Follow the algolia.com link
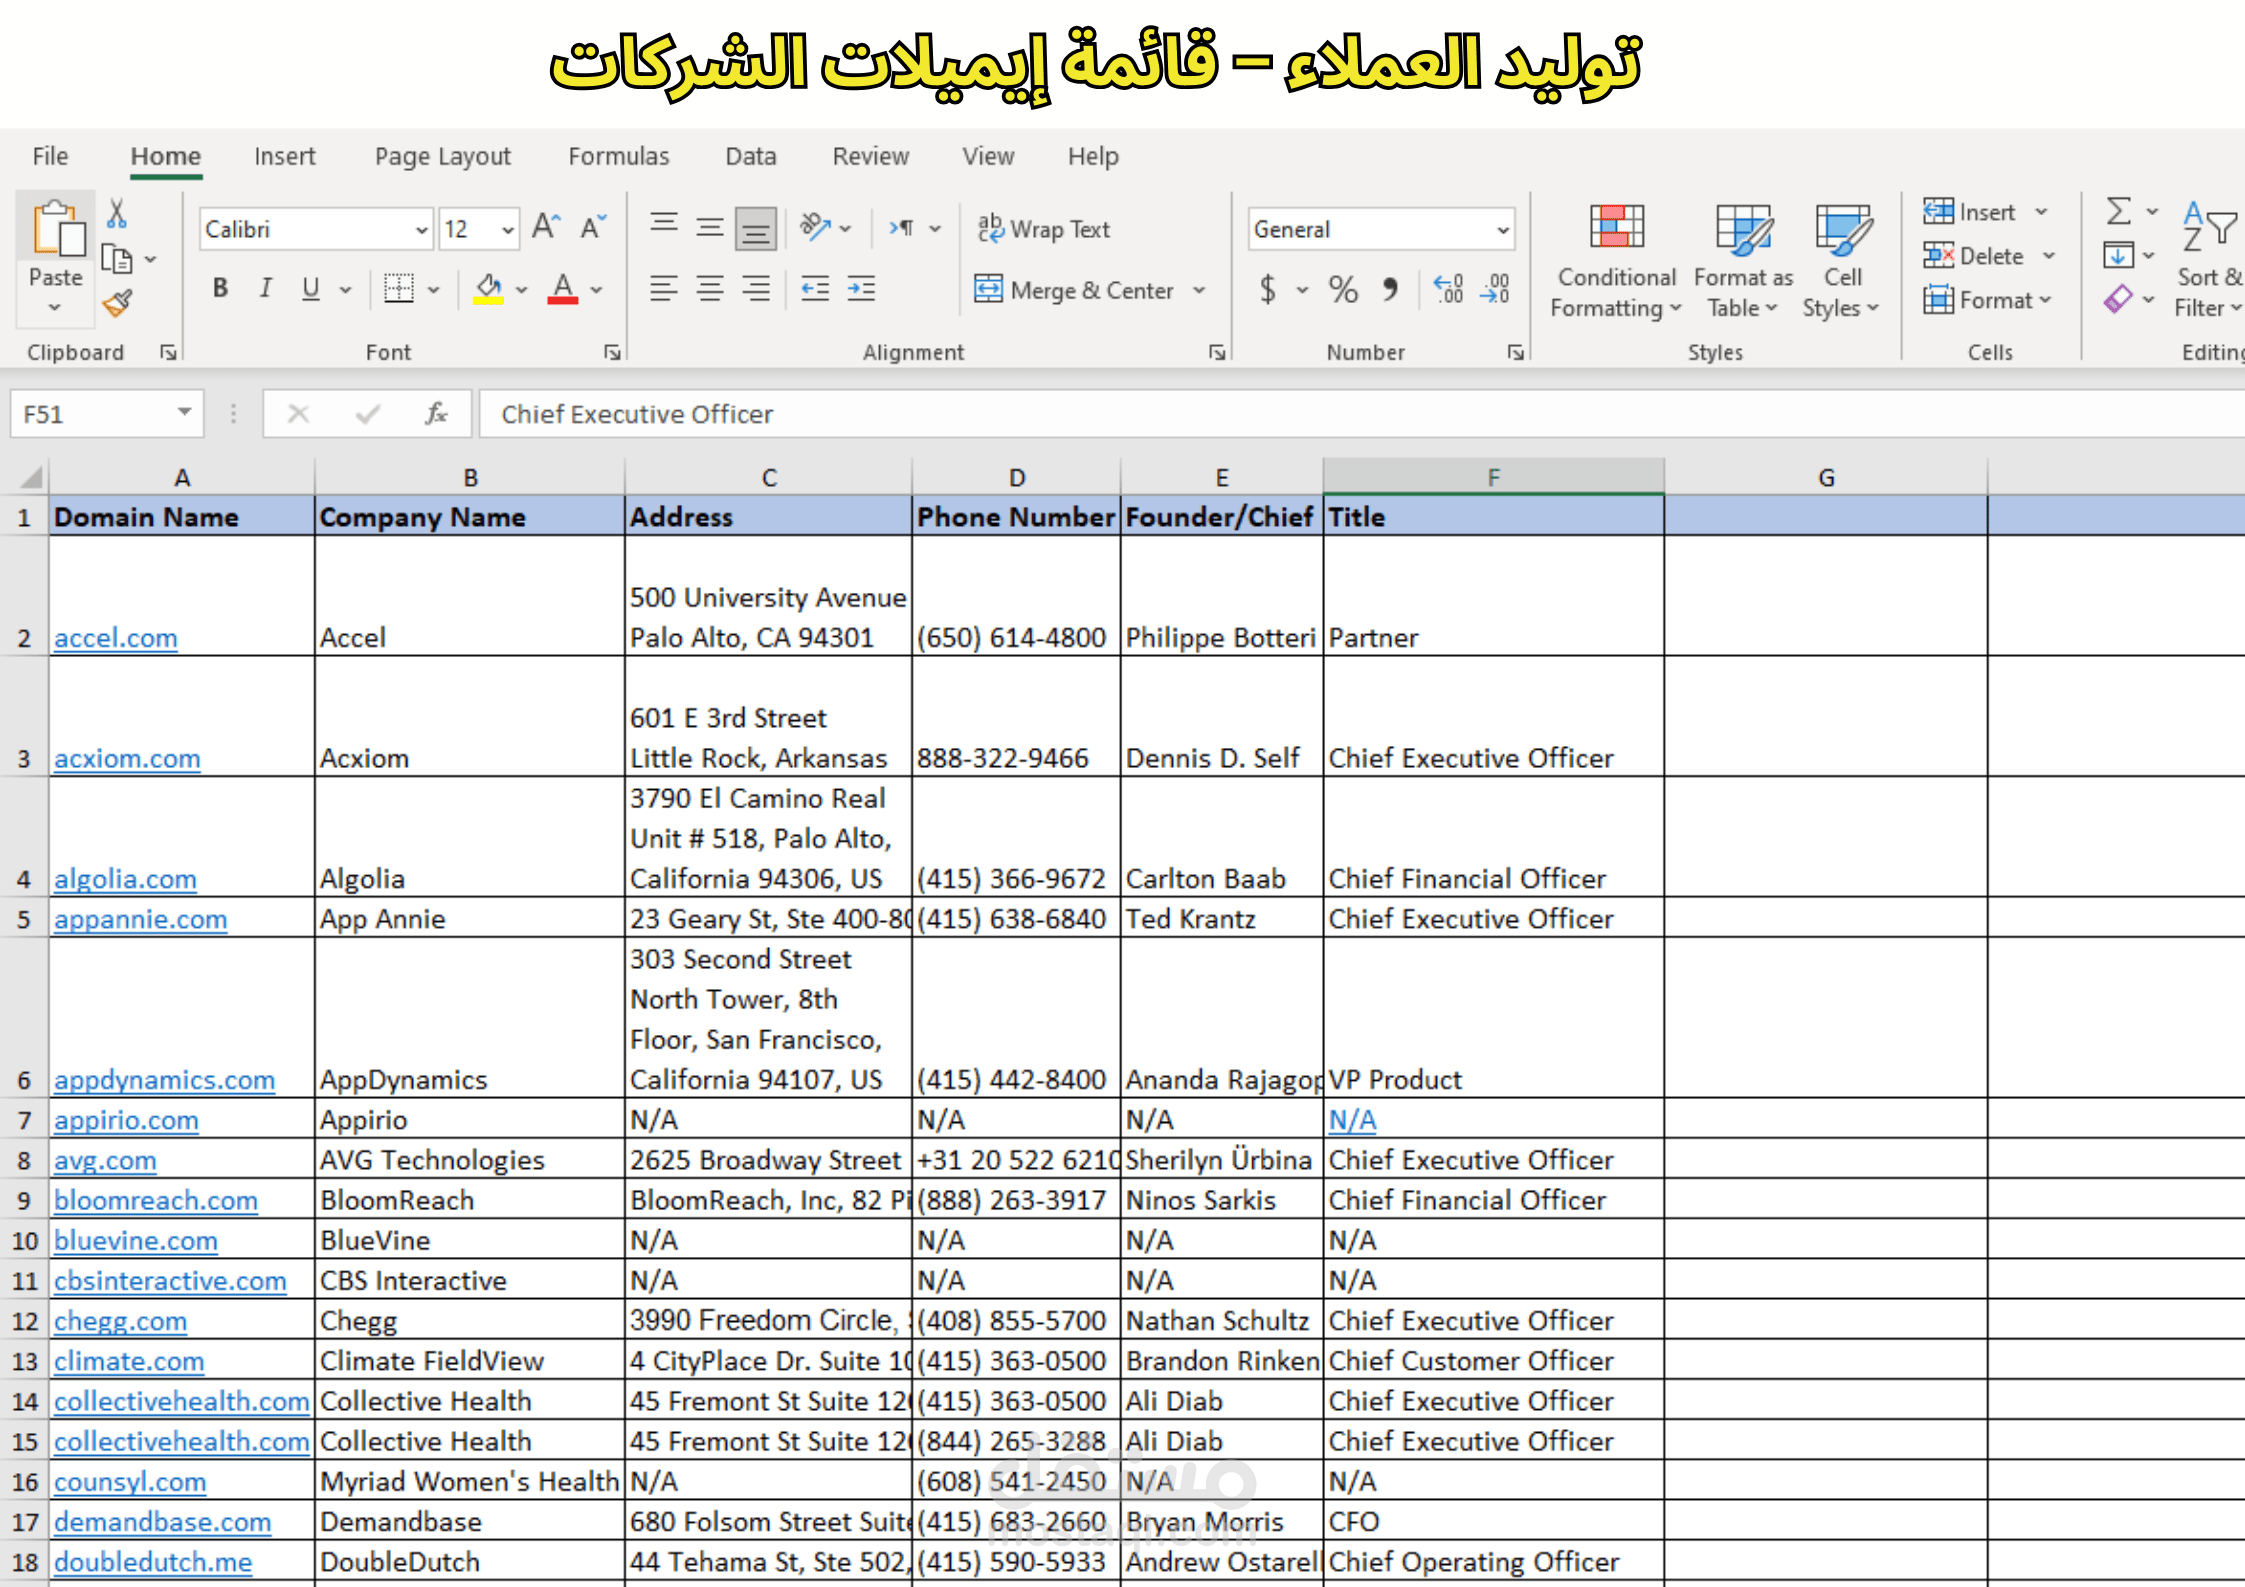Viewport: 2245px width, 1587px height. point(125,879)
